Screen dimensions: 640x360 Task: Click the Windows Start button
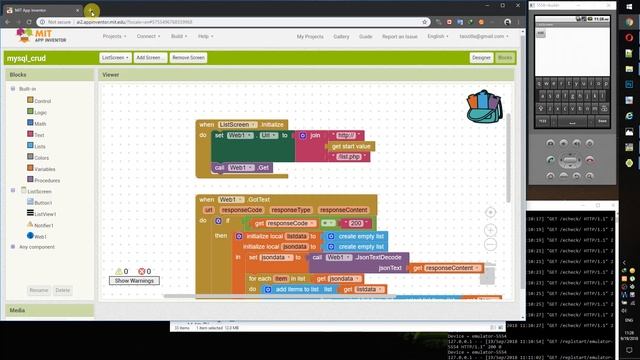(x=629, y=7)
